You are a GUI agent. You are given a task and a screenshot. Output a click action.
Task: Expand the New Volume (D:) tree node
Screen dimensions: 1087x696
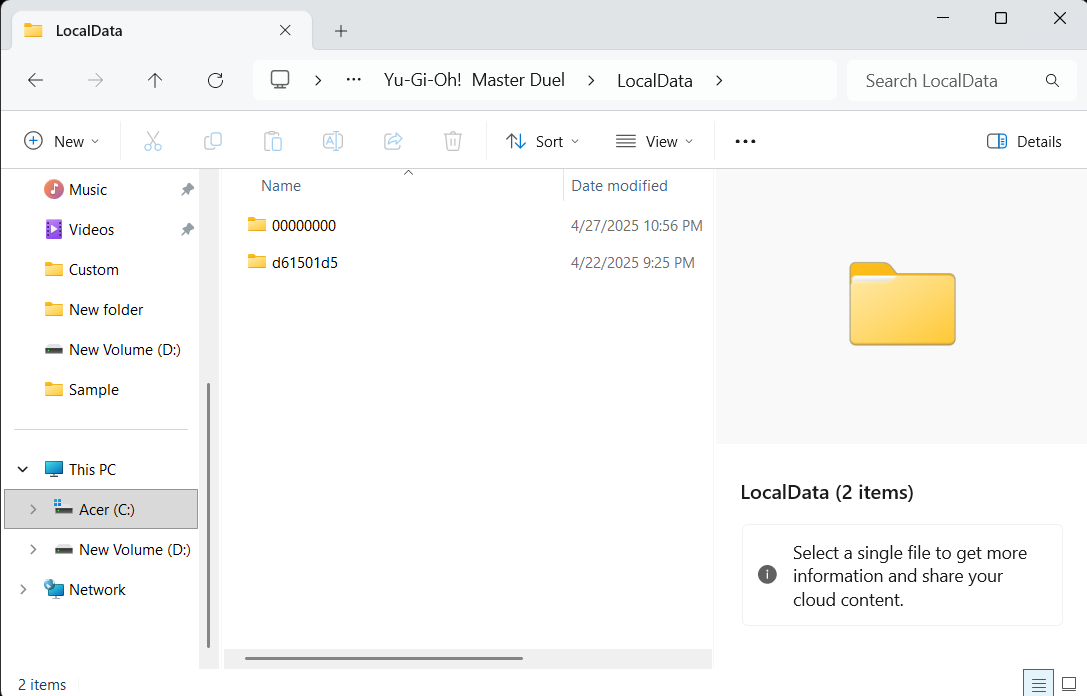click(x=33, y=550)
